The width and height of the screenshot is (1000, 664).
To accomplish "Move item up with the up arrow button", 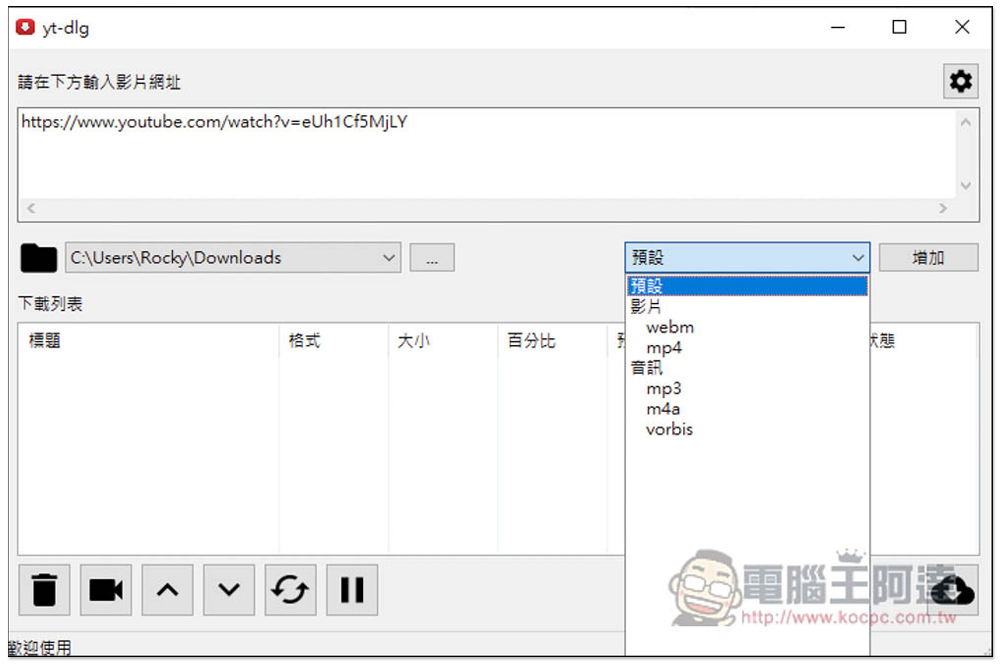I will point(167,589).
